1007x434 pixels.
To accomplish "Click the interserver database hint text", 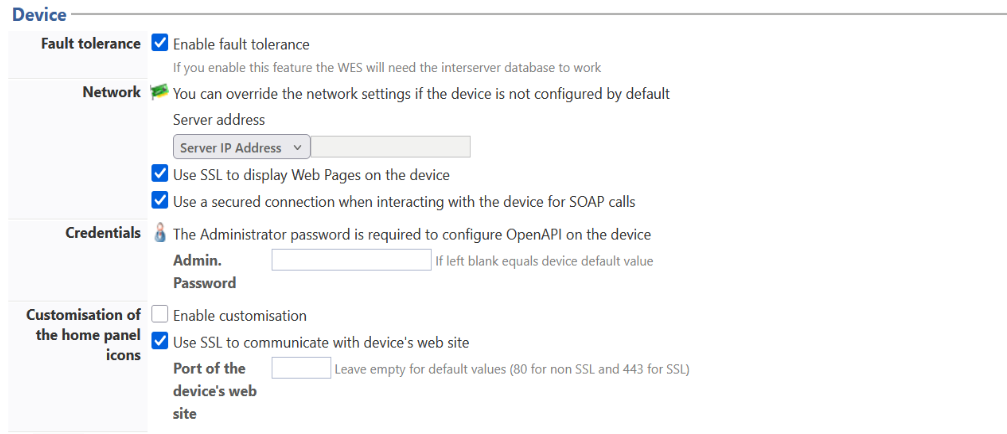I will point(387,68).
